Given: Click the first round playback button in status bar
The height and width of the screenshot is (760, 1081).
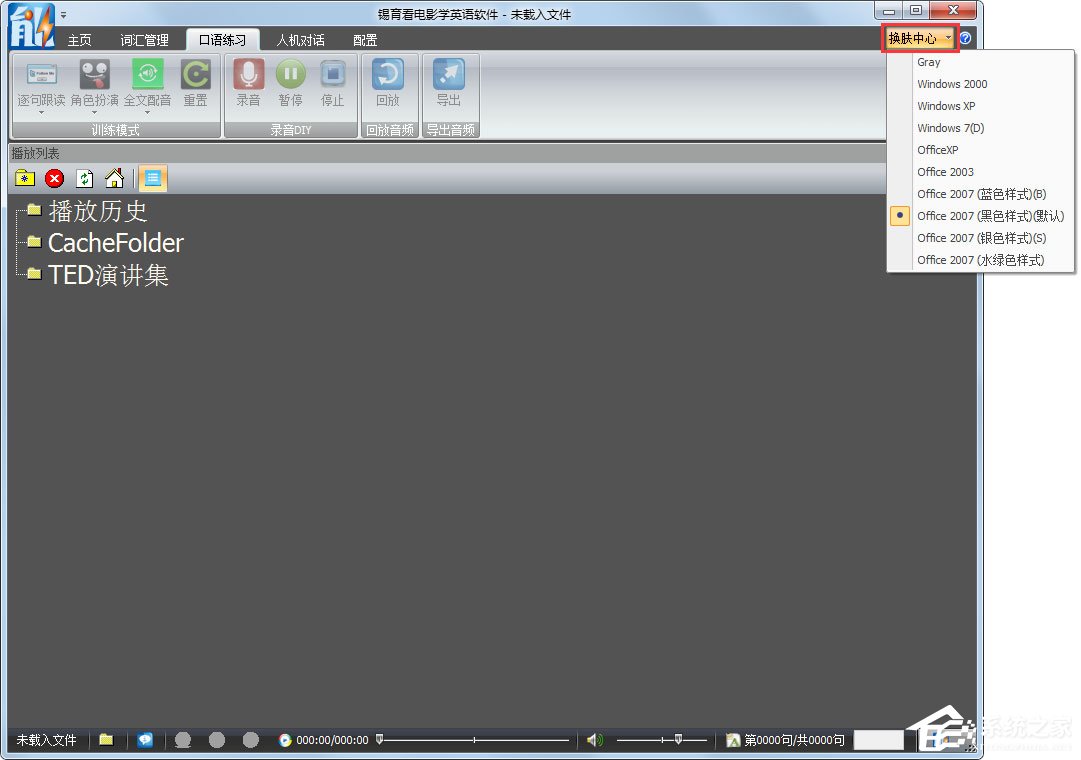Looking at the screenshot, I should click(183, 740).
